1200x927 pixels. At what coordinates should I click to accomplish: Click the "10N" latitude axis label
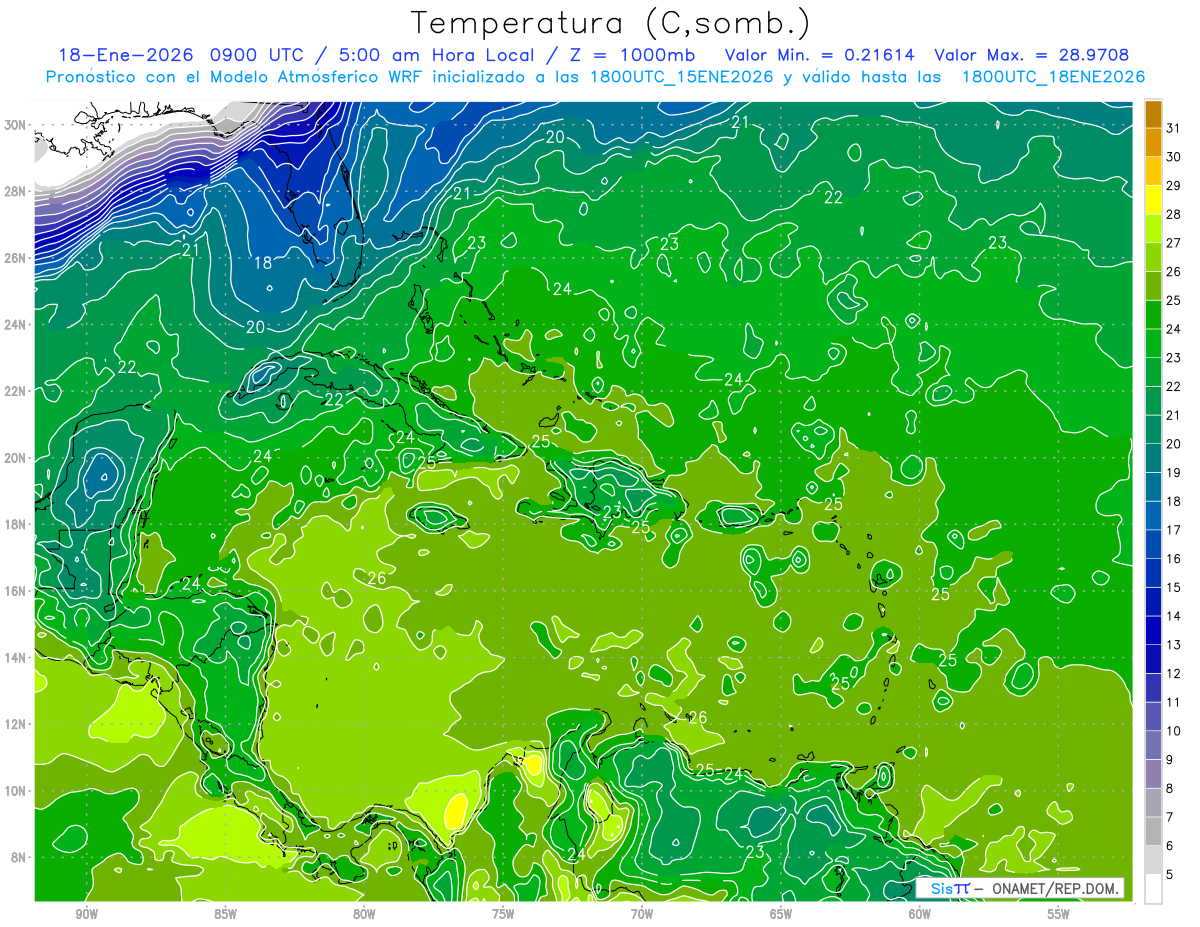(17, 790)
